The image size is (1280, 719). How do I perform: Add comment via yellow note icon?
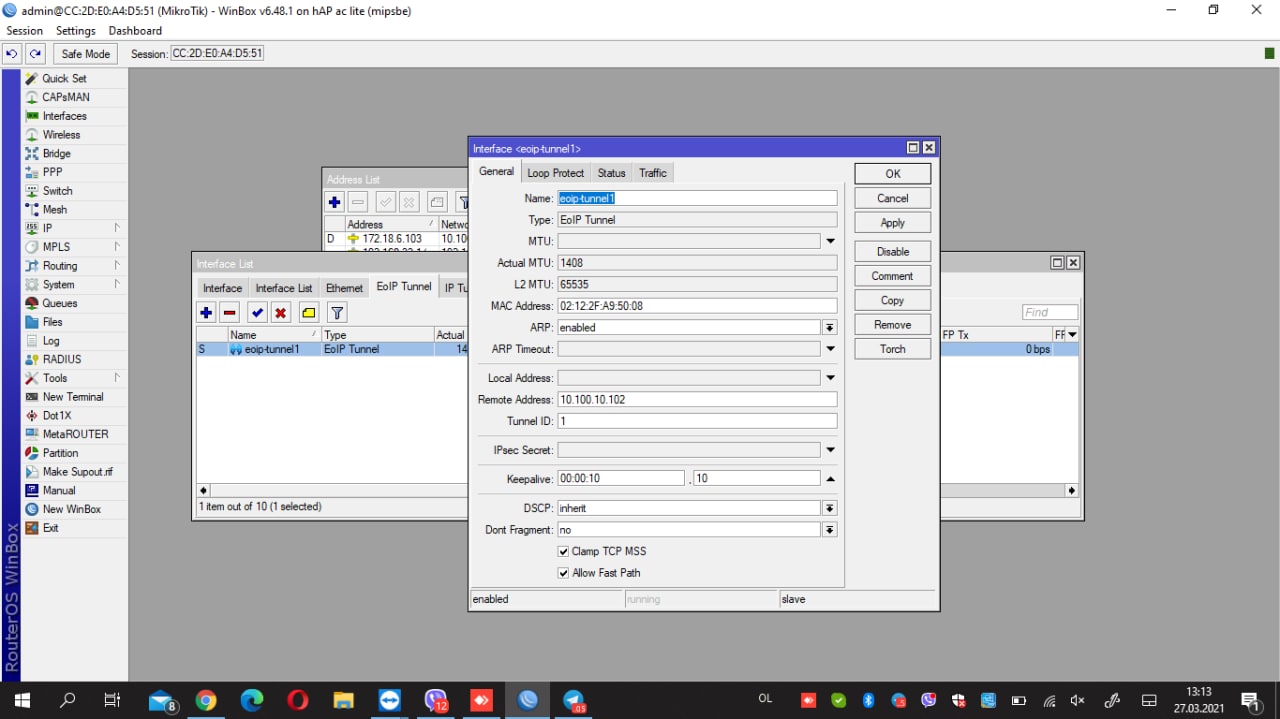click(x=309, y=313)
